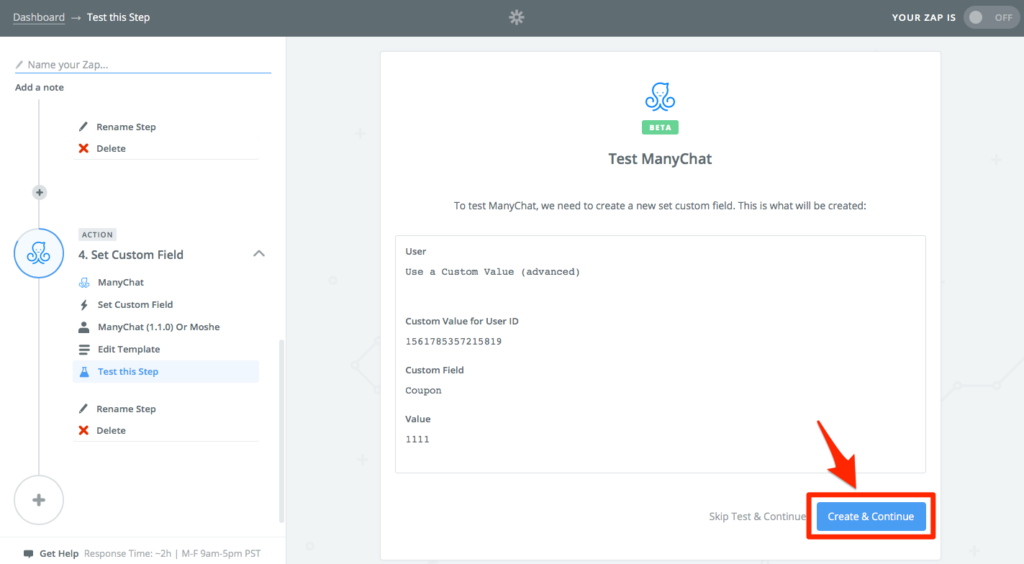Click pencil icon beside upper Rename Step
This screenshot has width=1024, height=564.
coord(83,127)
